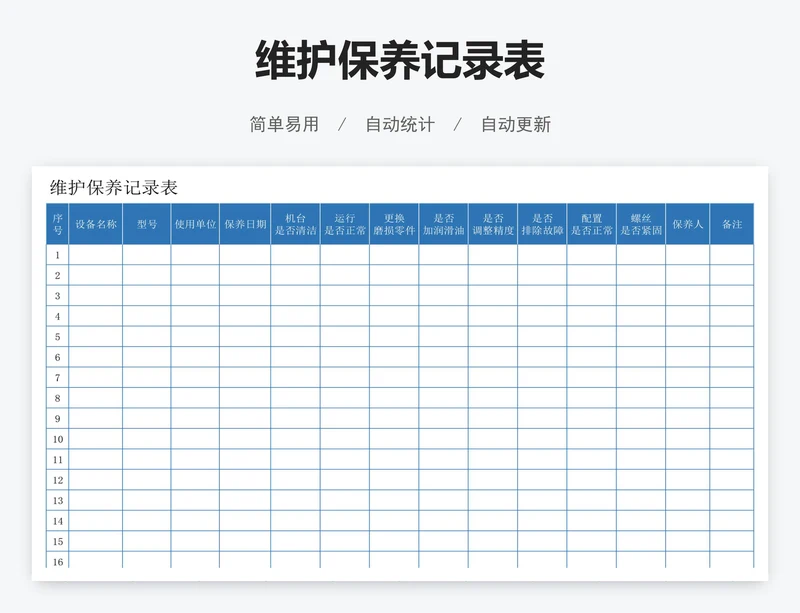Click row number 8 cell
This screenshot has height=613, width=800.
point(58,398)
